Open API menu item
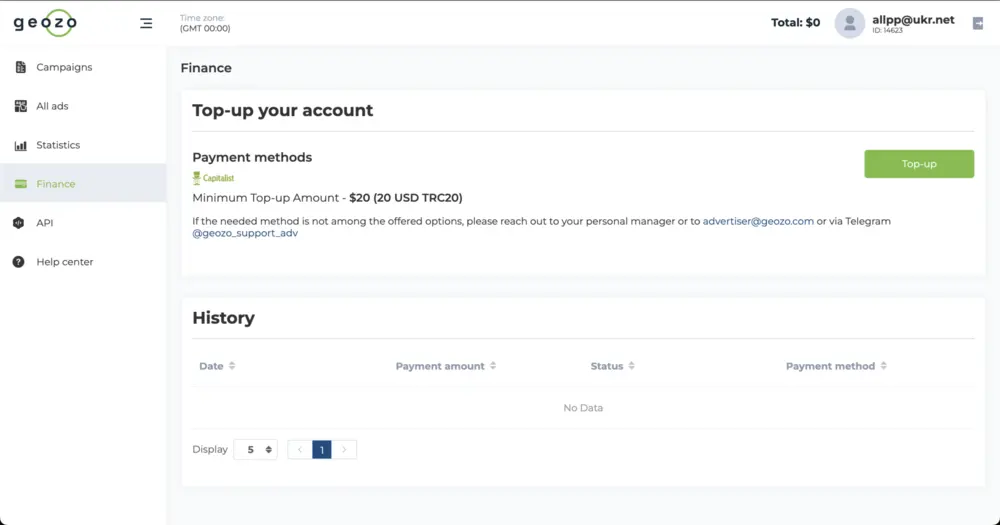1000x525 pixels. coord(83,223)
